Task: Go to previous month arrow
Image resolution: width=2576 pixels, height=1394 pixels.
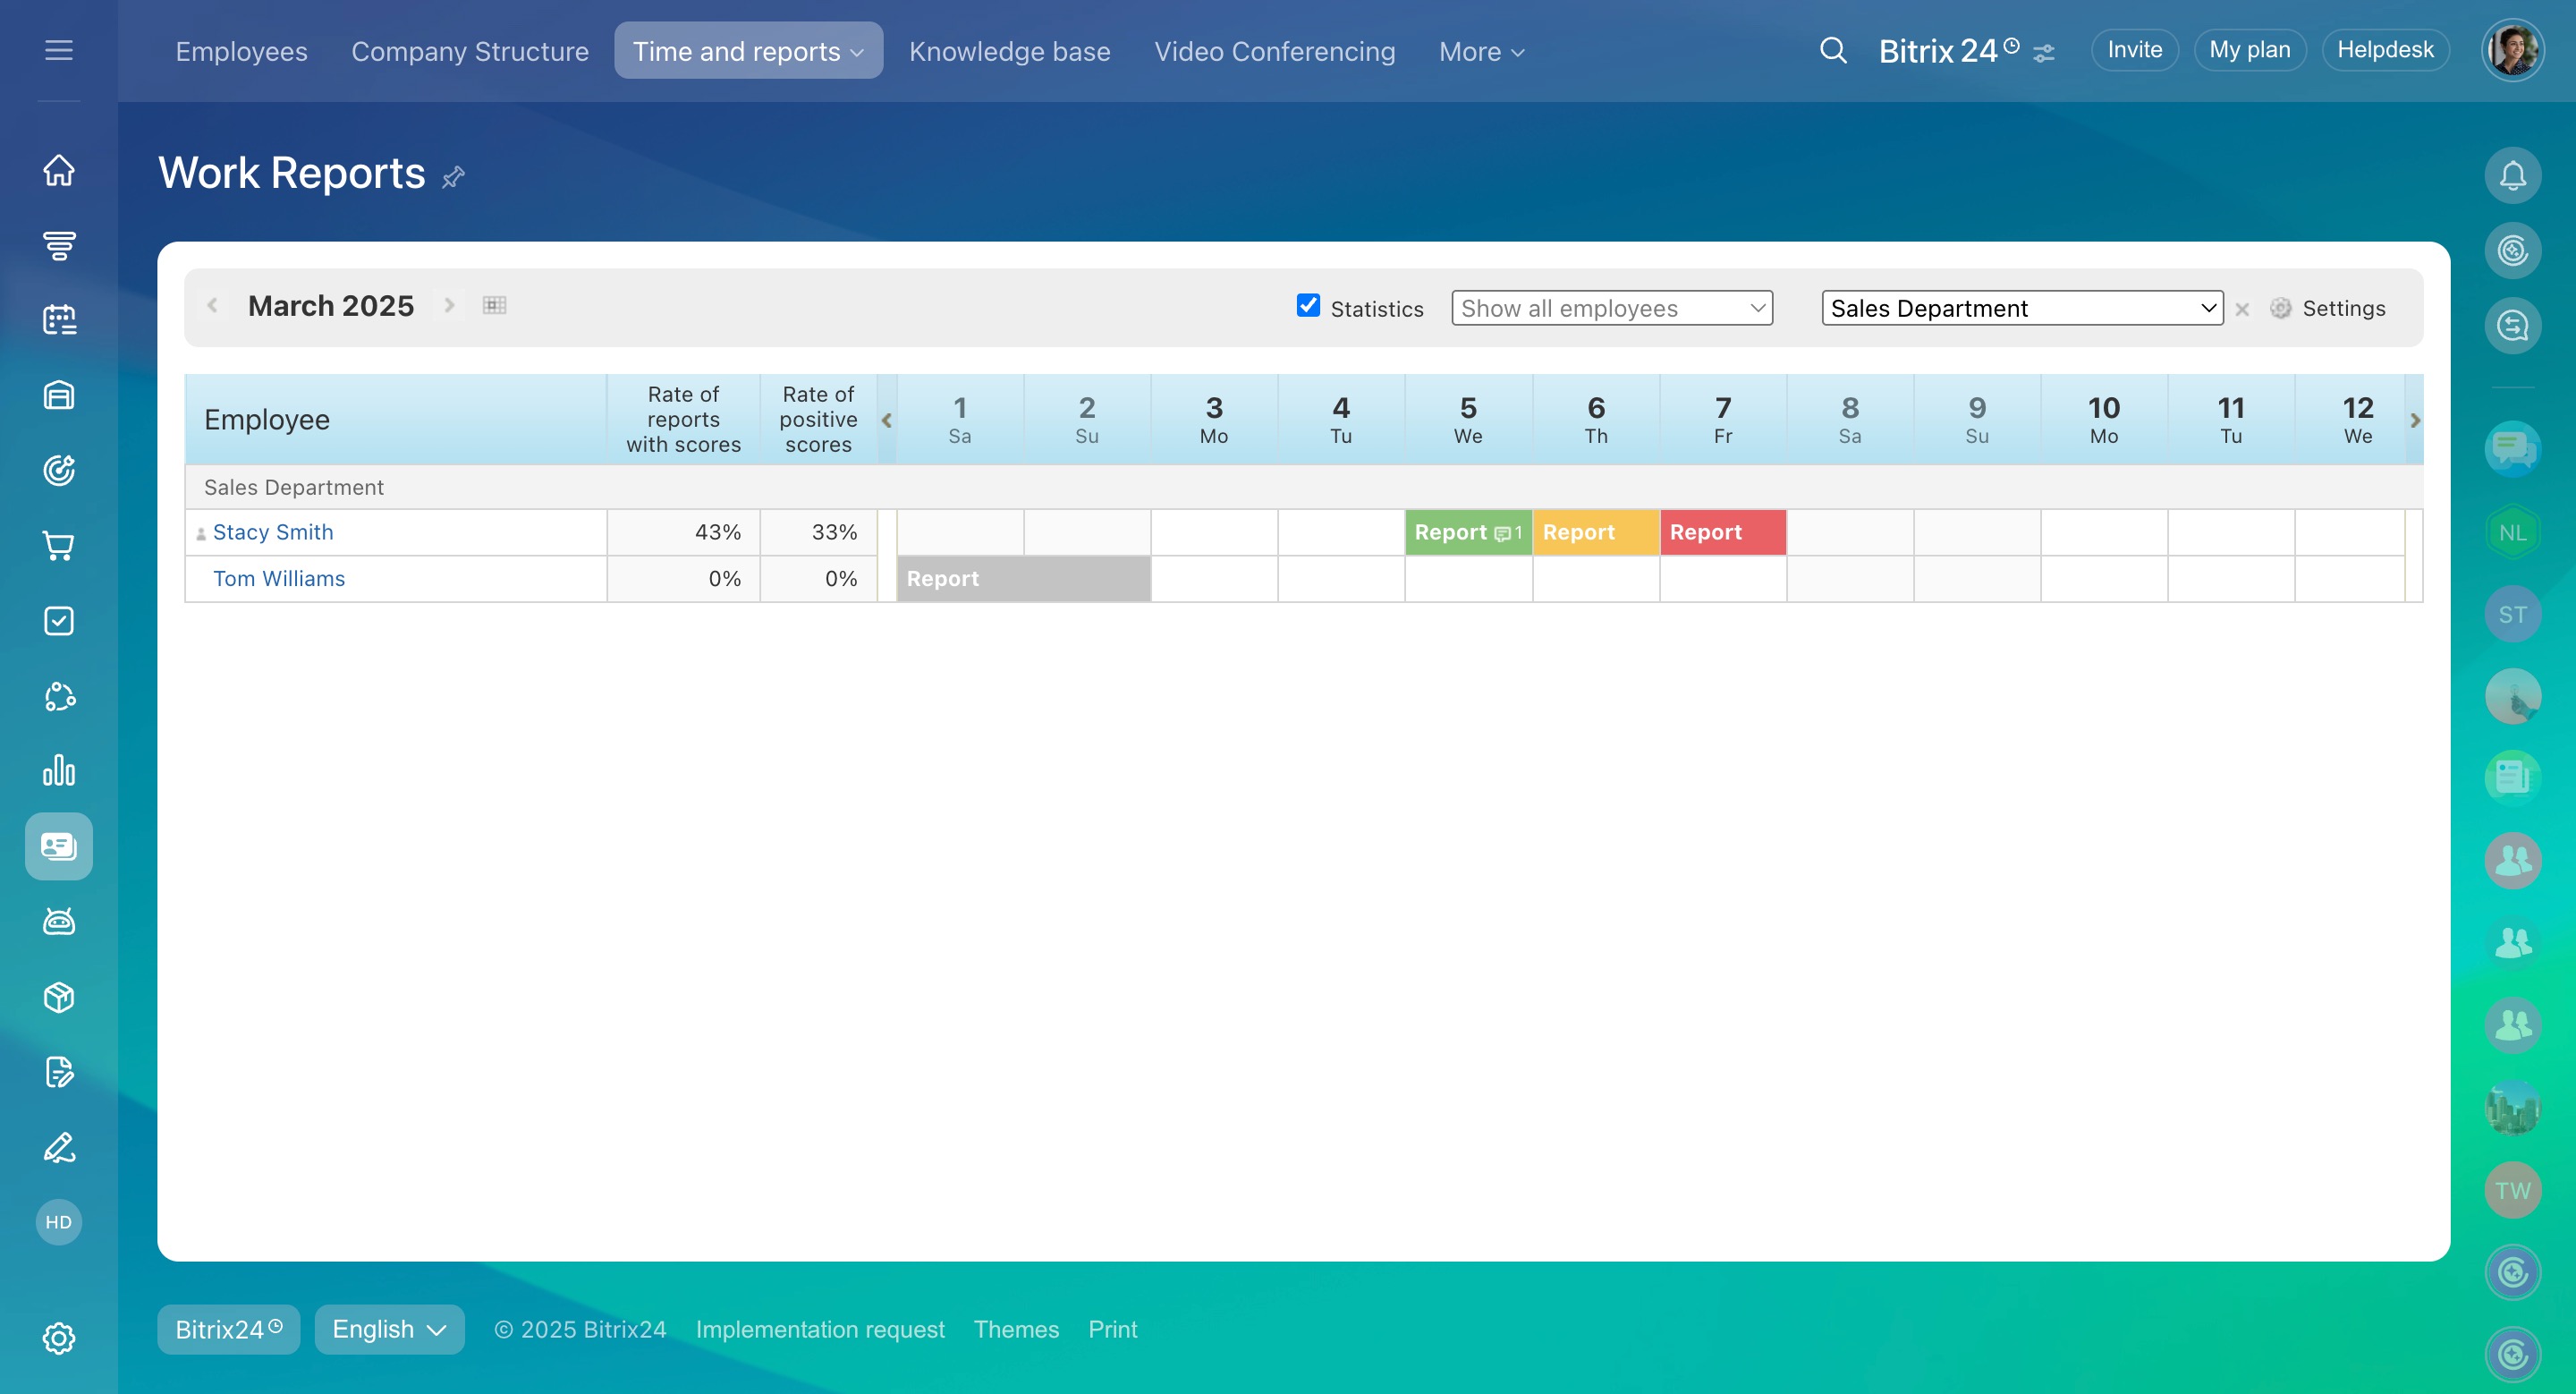Action: 212,305
